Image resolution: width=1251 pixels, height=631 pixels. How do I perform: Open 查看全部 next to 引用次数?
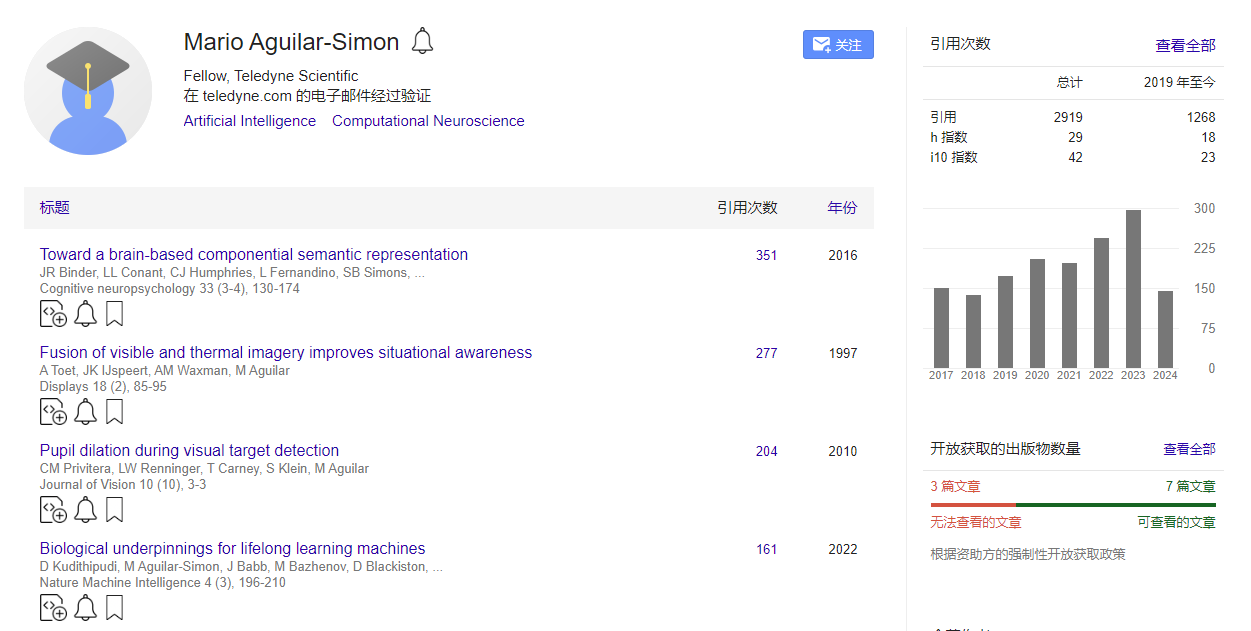[1185, 45]
